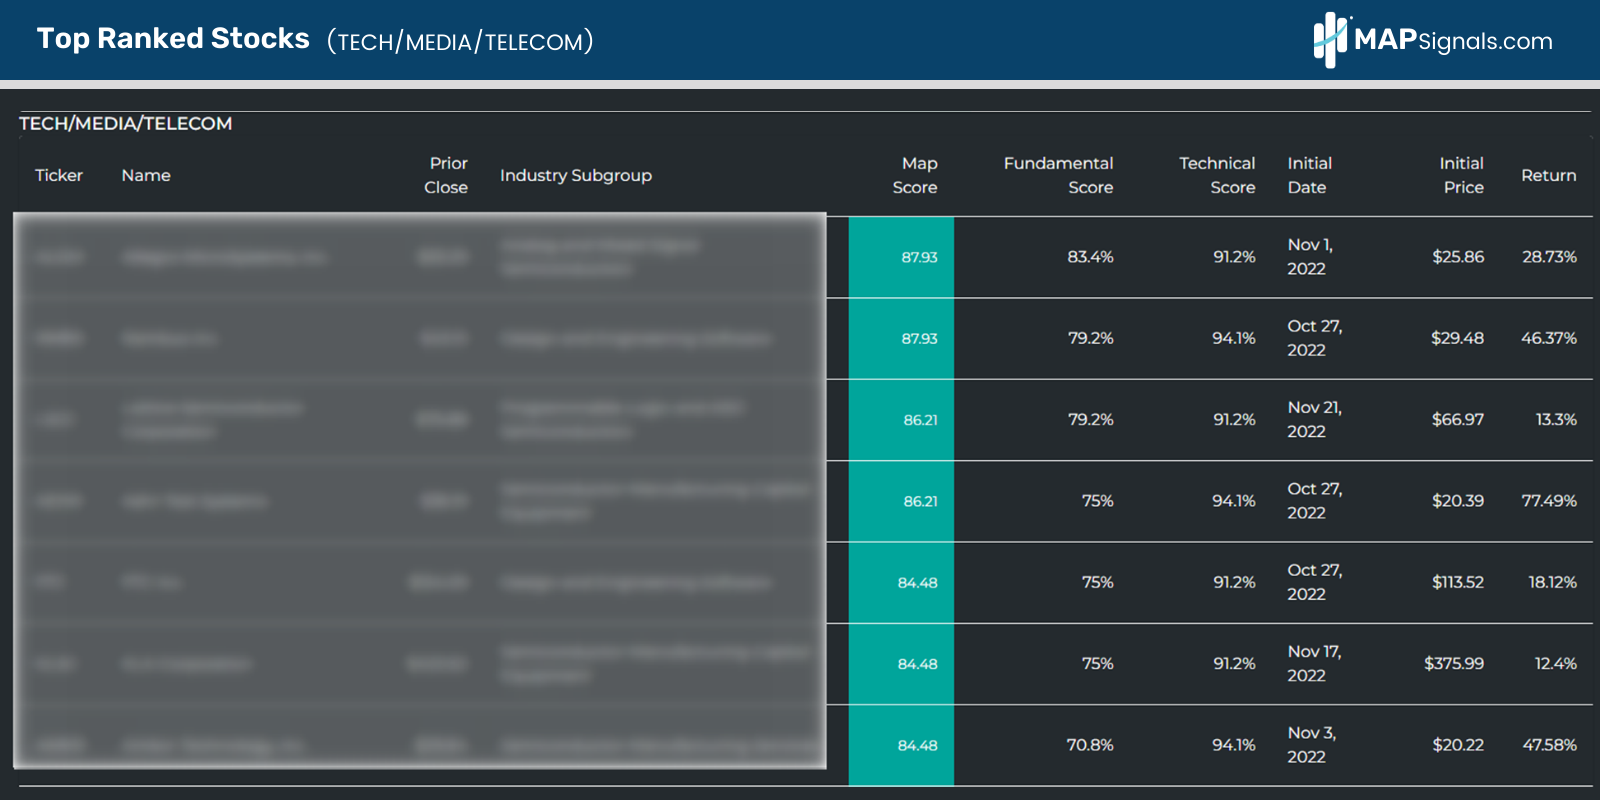Click the $66.97 initial price

coord(1458,420)
